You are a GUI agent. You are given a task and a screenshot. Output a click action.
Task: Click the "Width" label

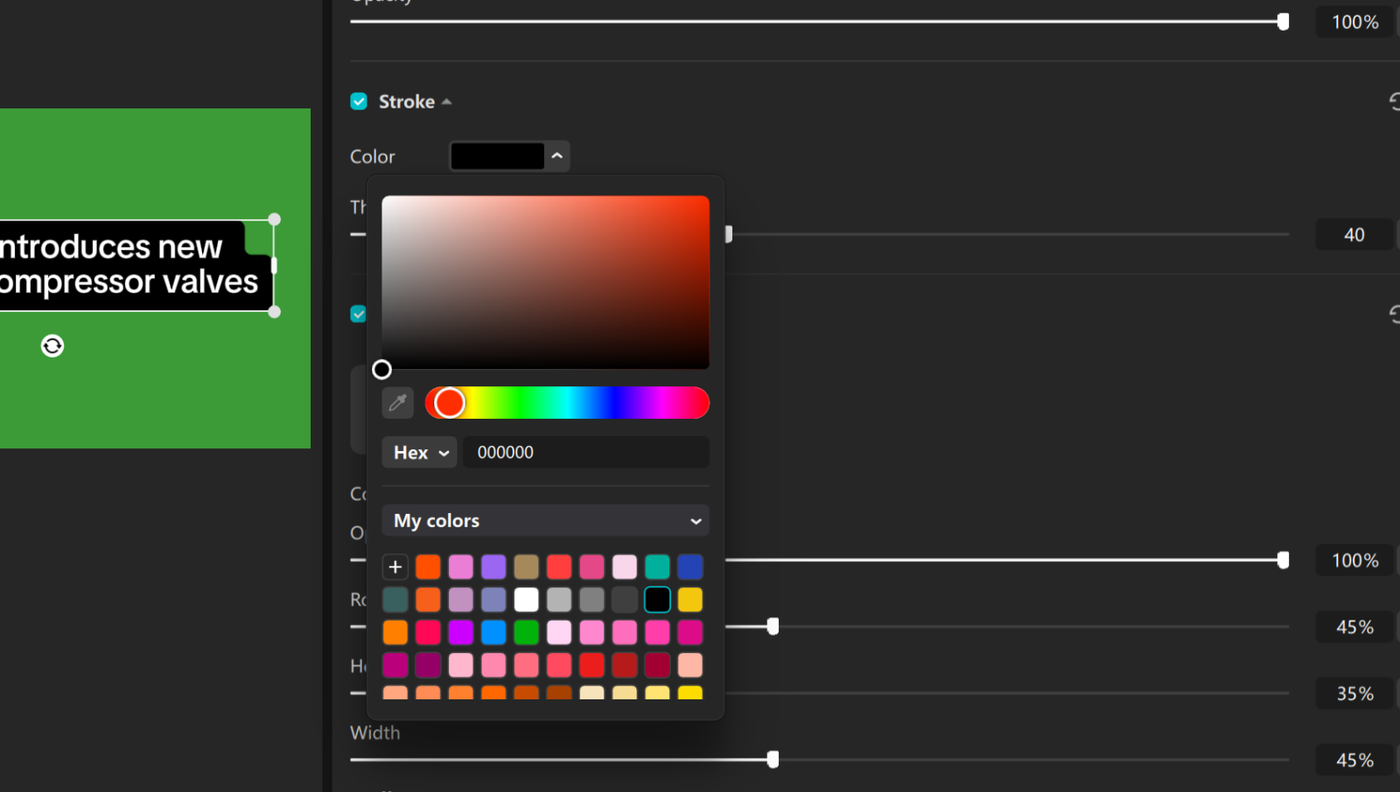click(x=375, y=733)
